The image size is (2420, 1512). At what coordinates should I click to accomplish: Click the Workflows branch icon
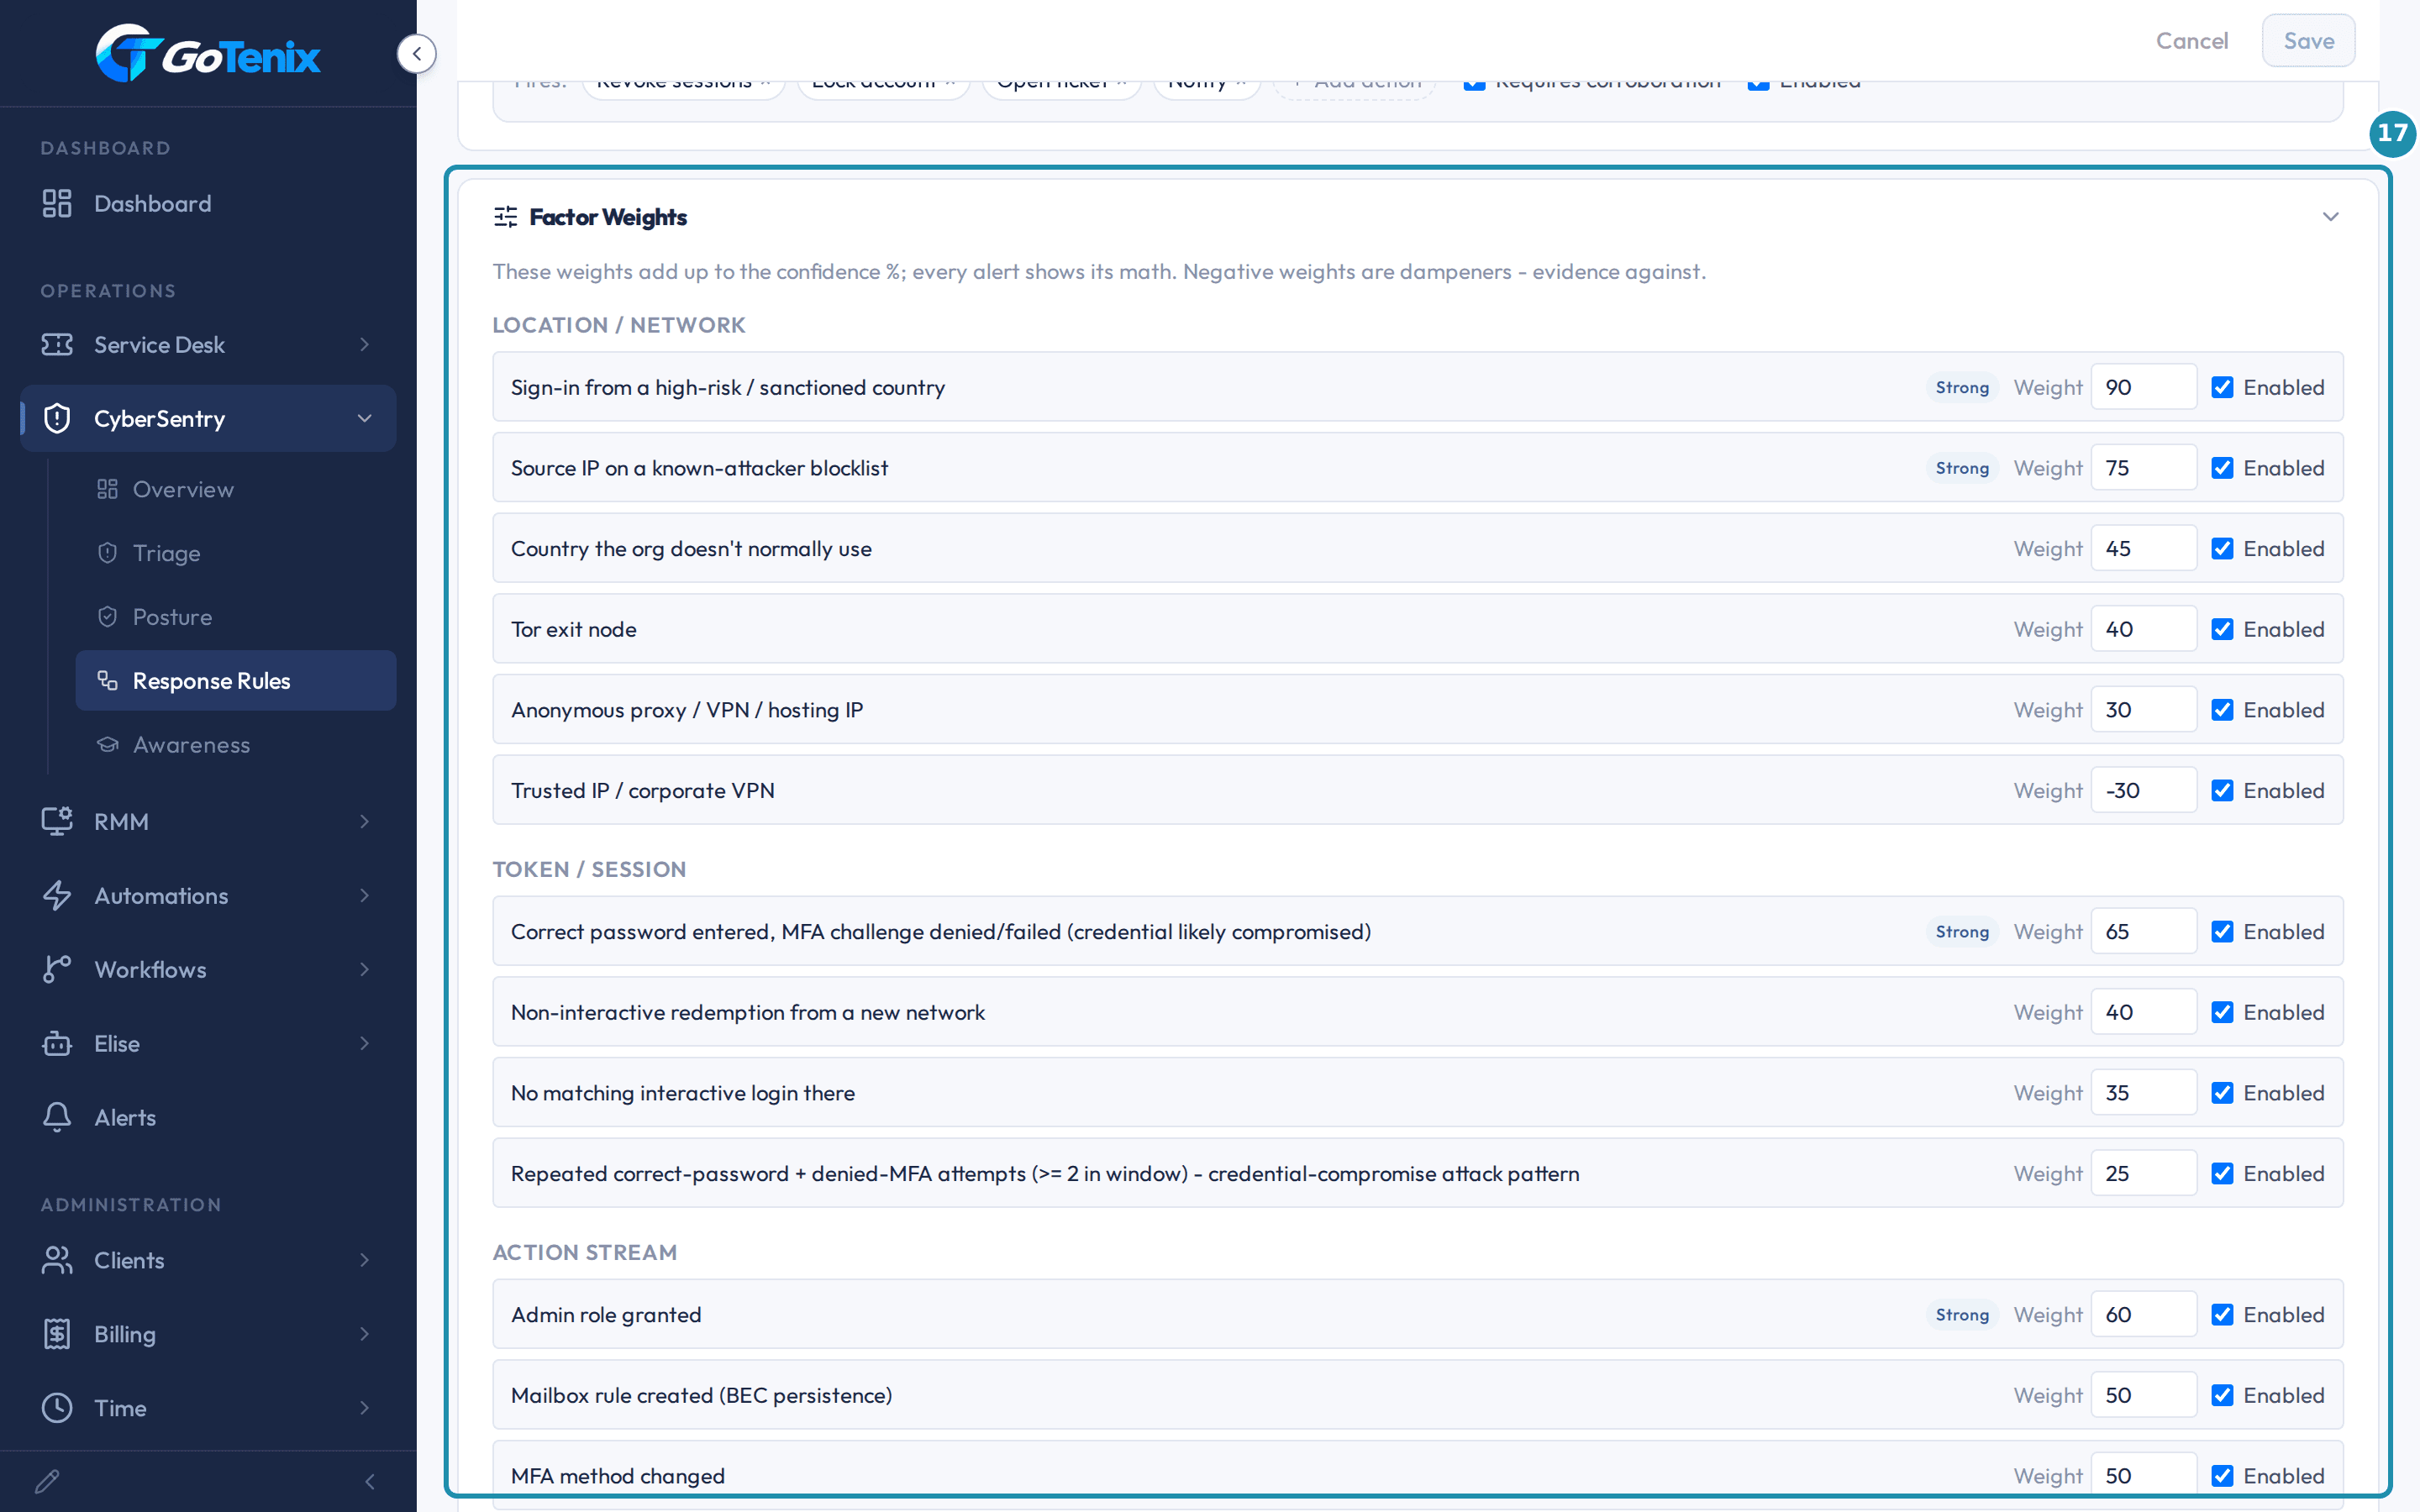pos(57,970)
